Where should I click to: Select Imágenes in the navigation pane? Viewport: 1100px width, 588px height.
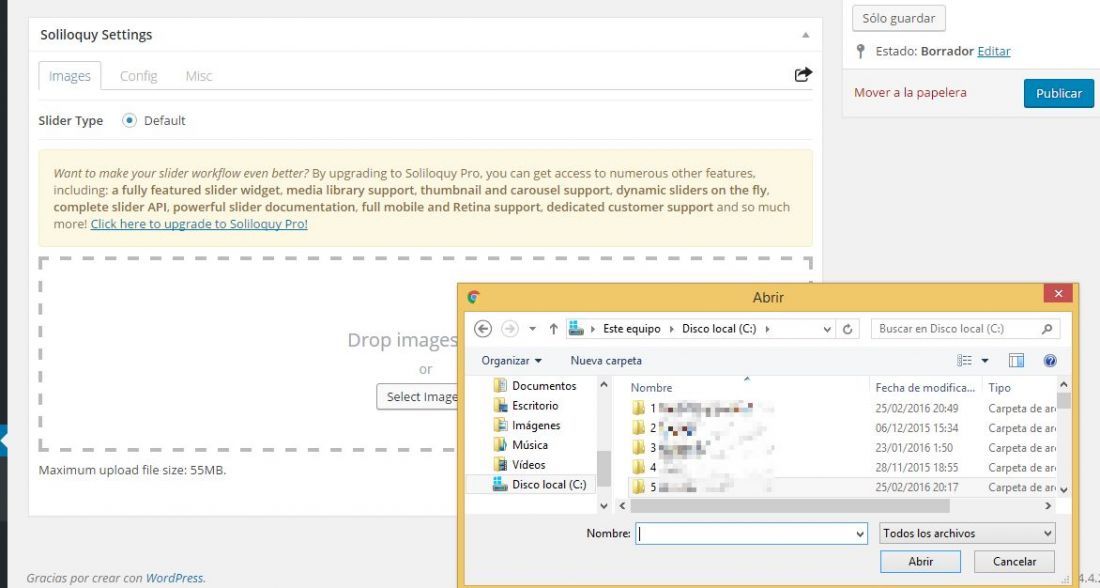point(527,425)
